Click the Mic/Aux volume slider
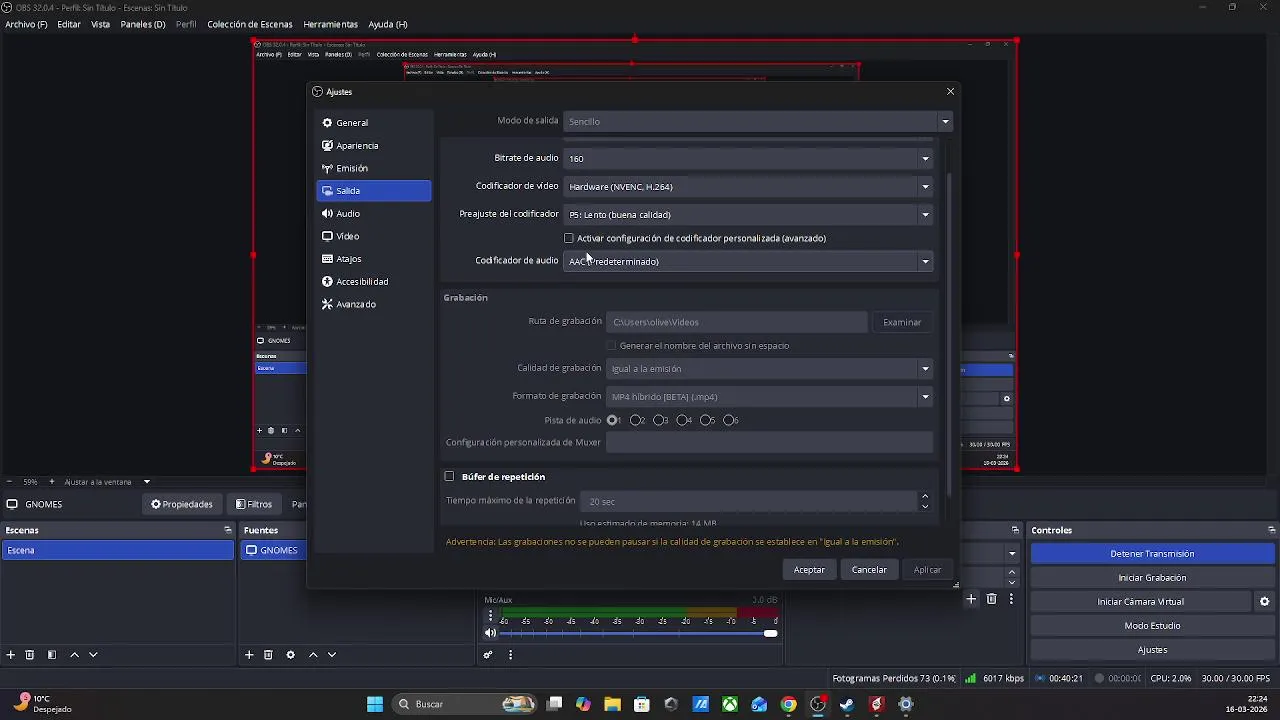Viewport: 1280px width, 720px height. [639, 633]
